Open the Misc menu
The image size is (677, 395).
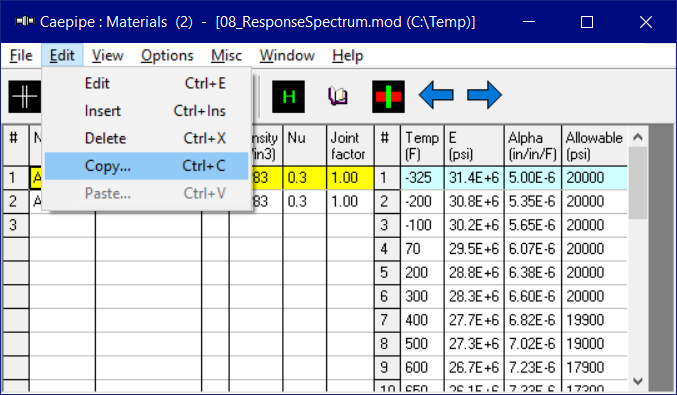click(226, 56)
